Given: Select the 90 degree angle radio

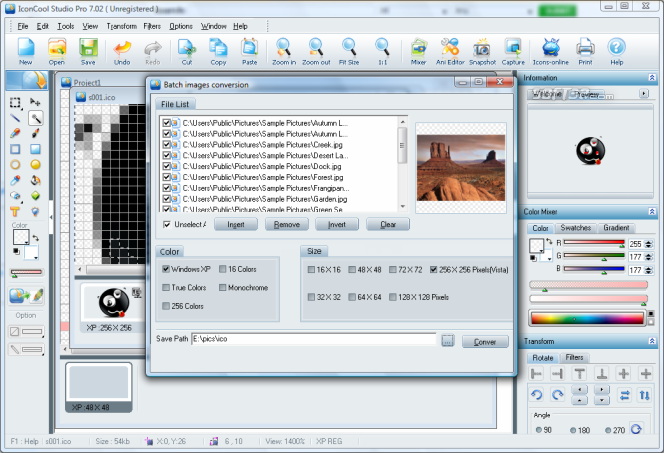Looking at the screenshot, I should 539,430.
